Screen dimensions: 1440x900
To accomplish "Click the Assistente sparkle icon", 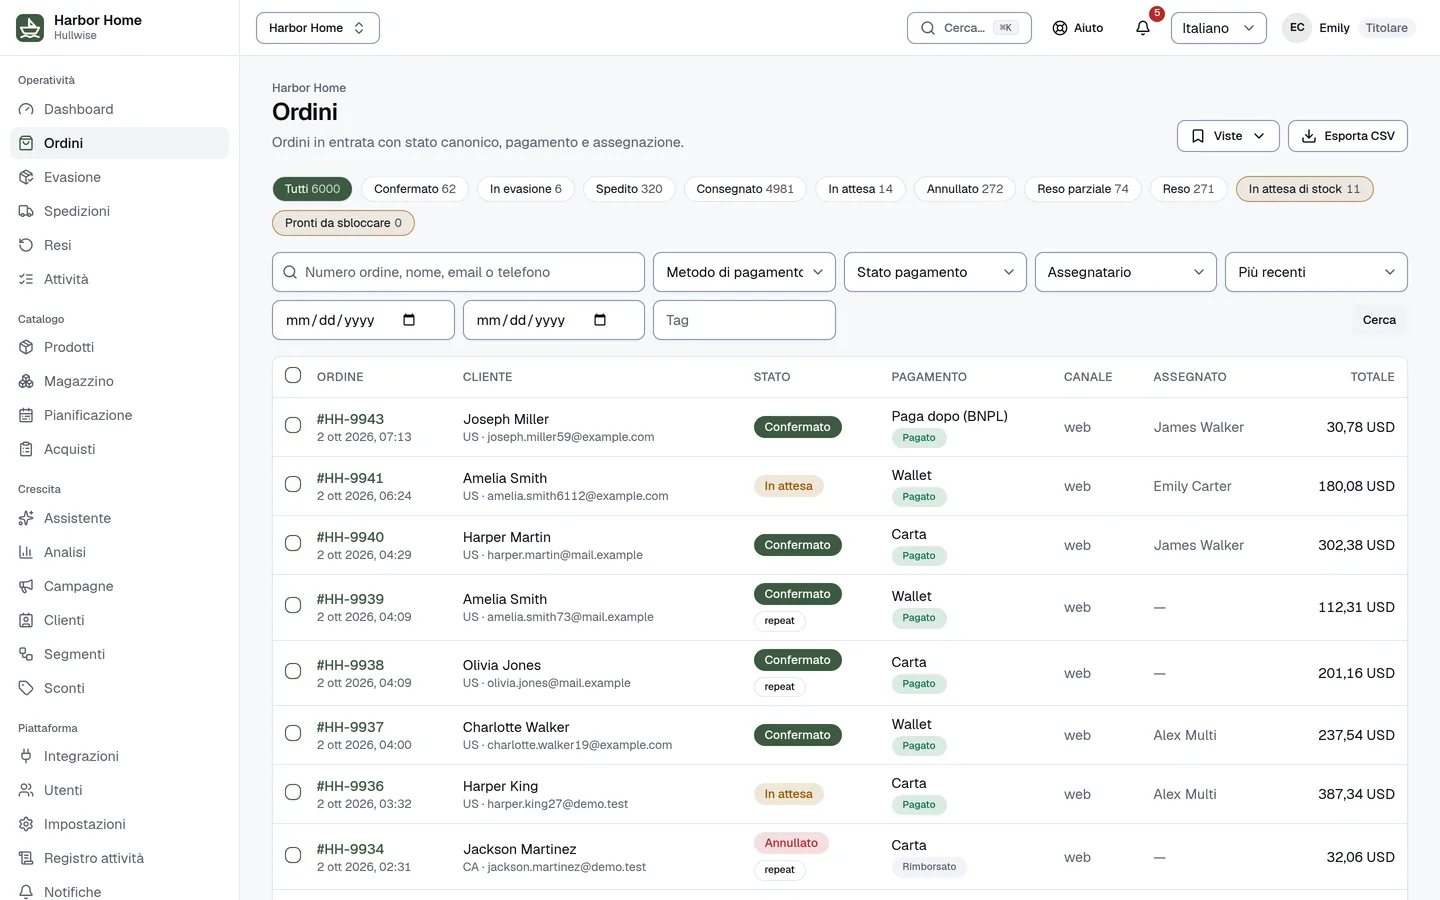I will (x=26, y=518).
